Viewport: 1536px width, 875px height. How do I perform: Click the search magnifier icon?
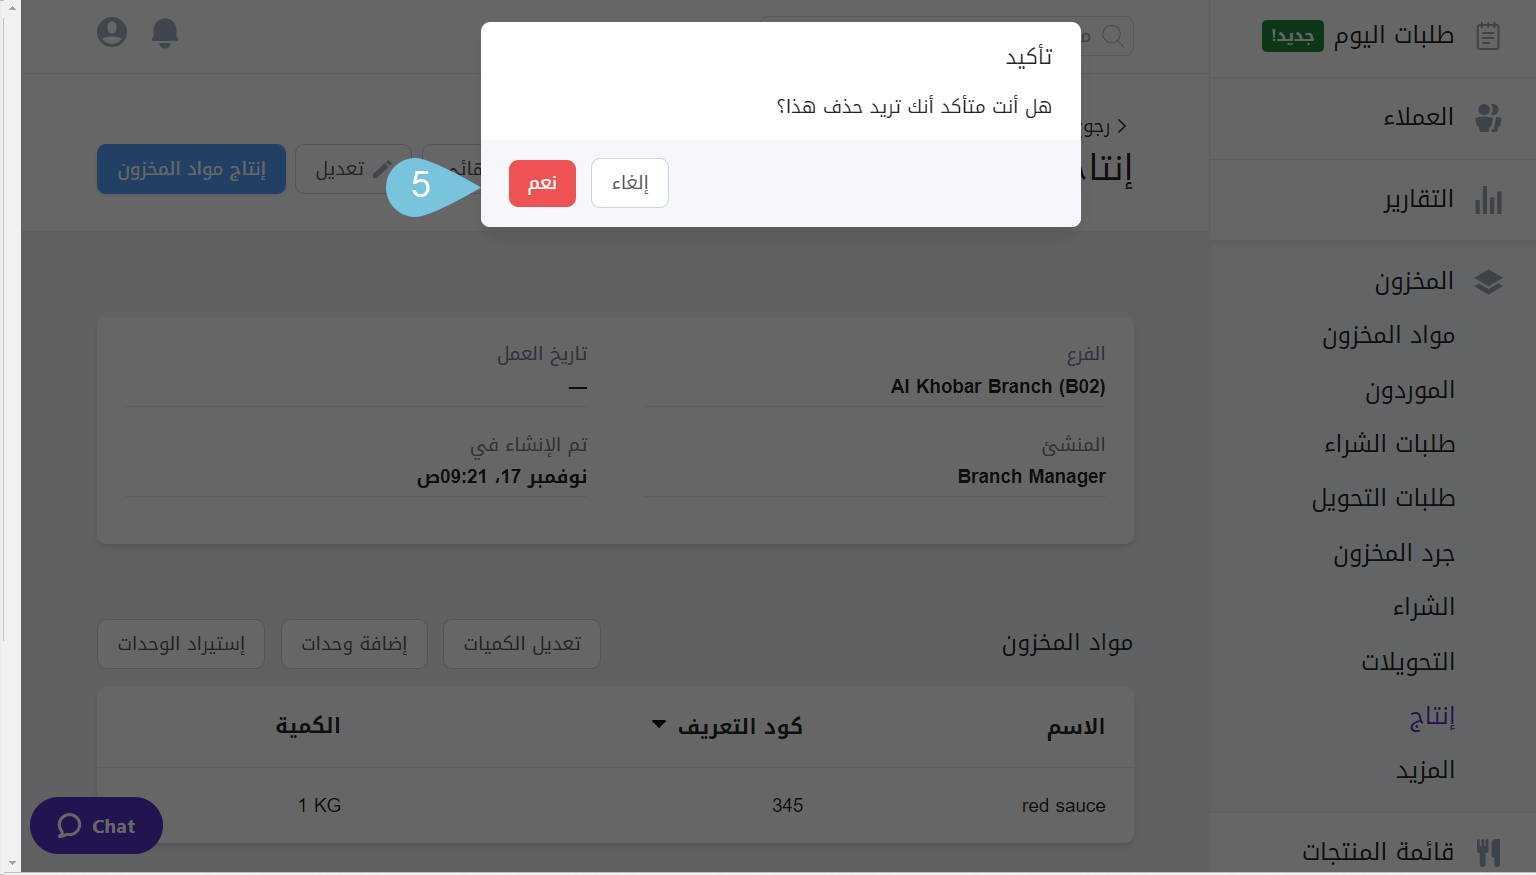(x=1114, y=37)
